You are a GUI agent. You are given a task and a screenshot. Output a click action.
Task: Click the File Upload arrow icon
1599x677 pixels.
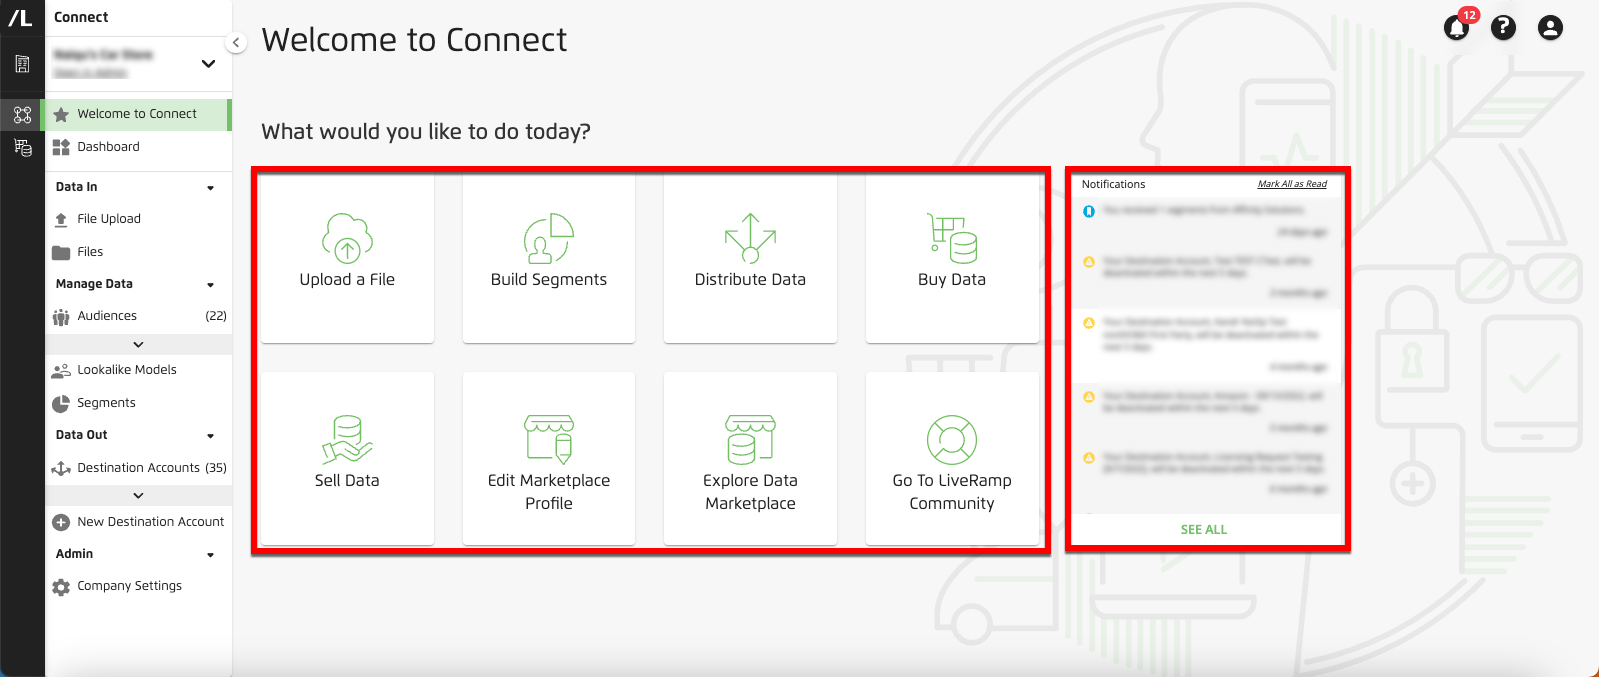coord(61,219)
